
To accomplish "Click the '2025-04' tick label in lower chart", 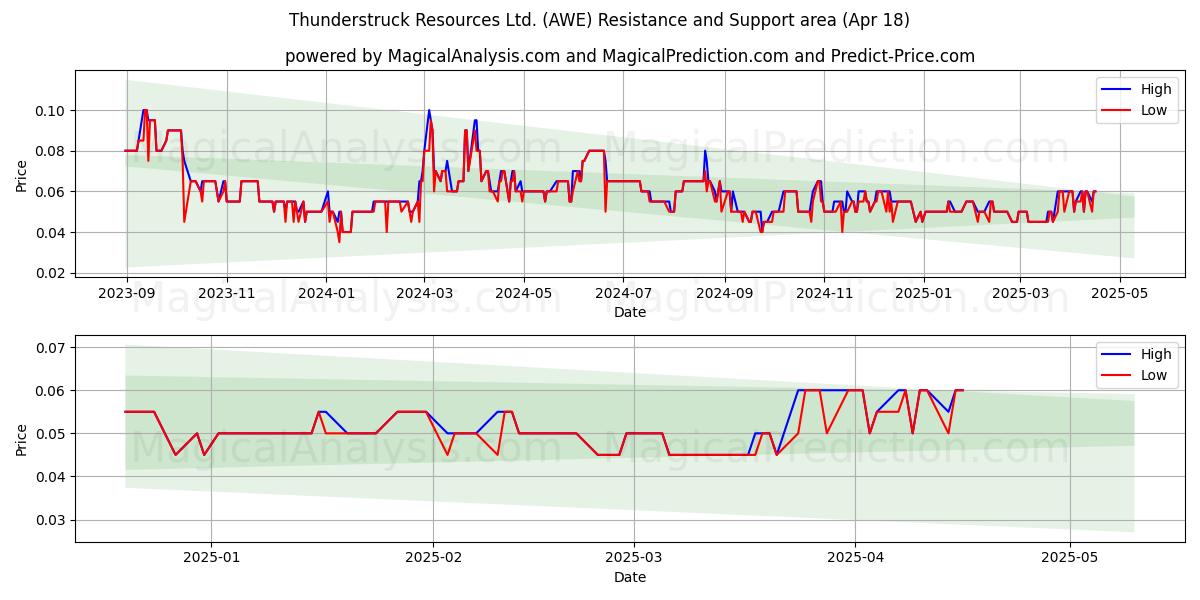I will coord(857,559).
